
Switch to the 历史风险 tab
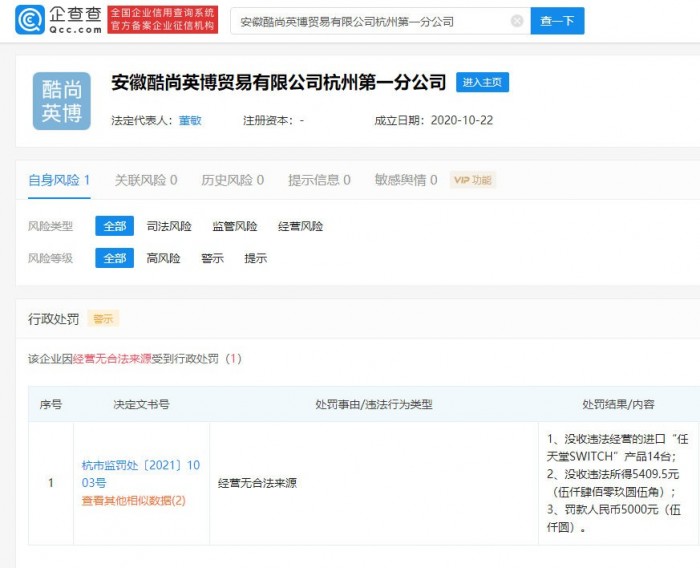tap(232, 180)
